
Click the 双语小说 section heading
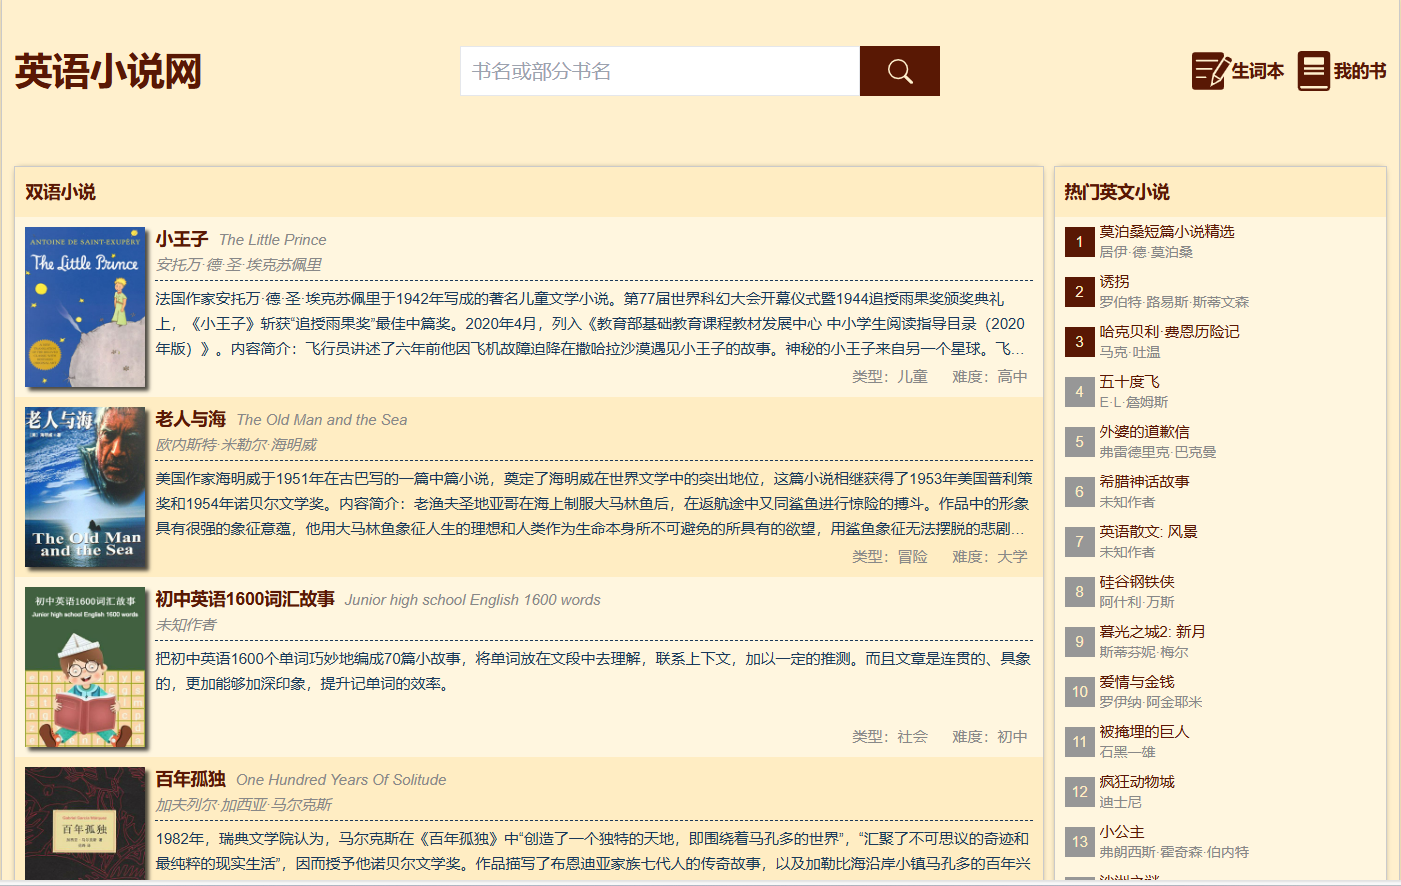[x=60, y=192]
